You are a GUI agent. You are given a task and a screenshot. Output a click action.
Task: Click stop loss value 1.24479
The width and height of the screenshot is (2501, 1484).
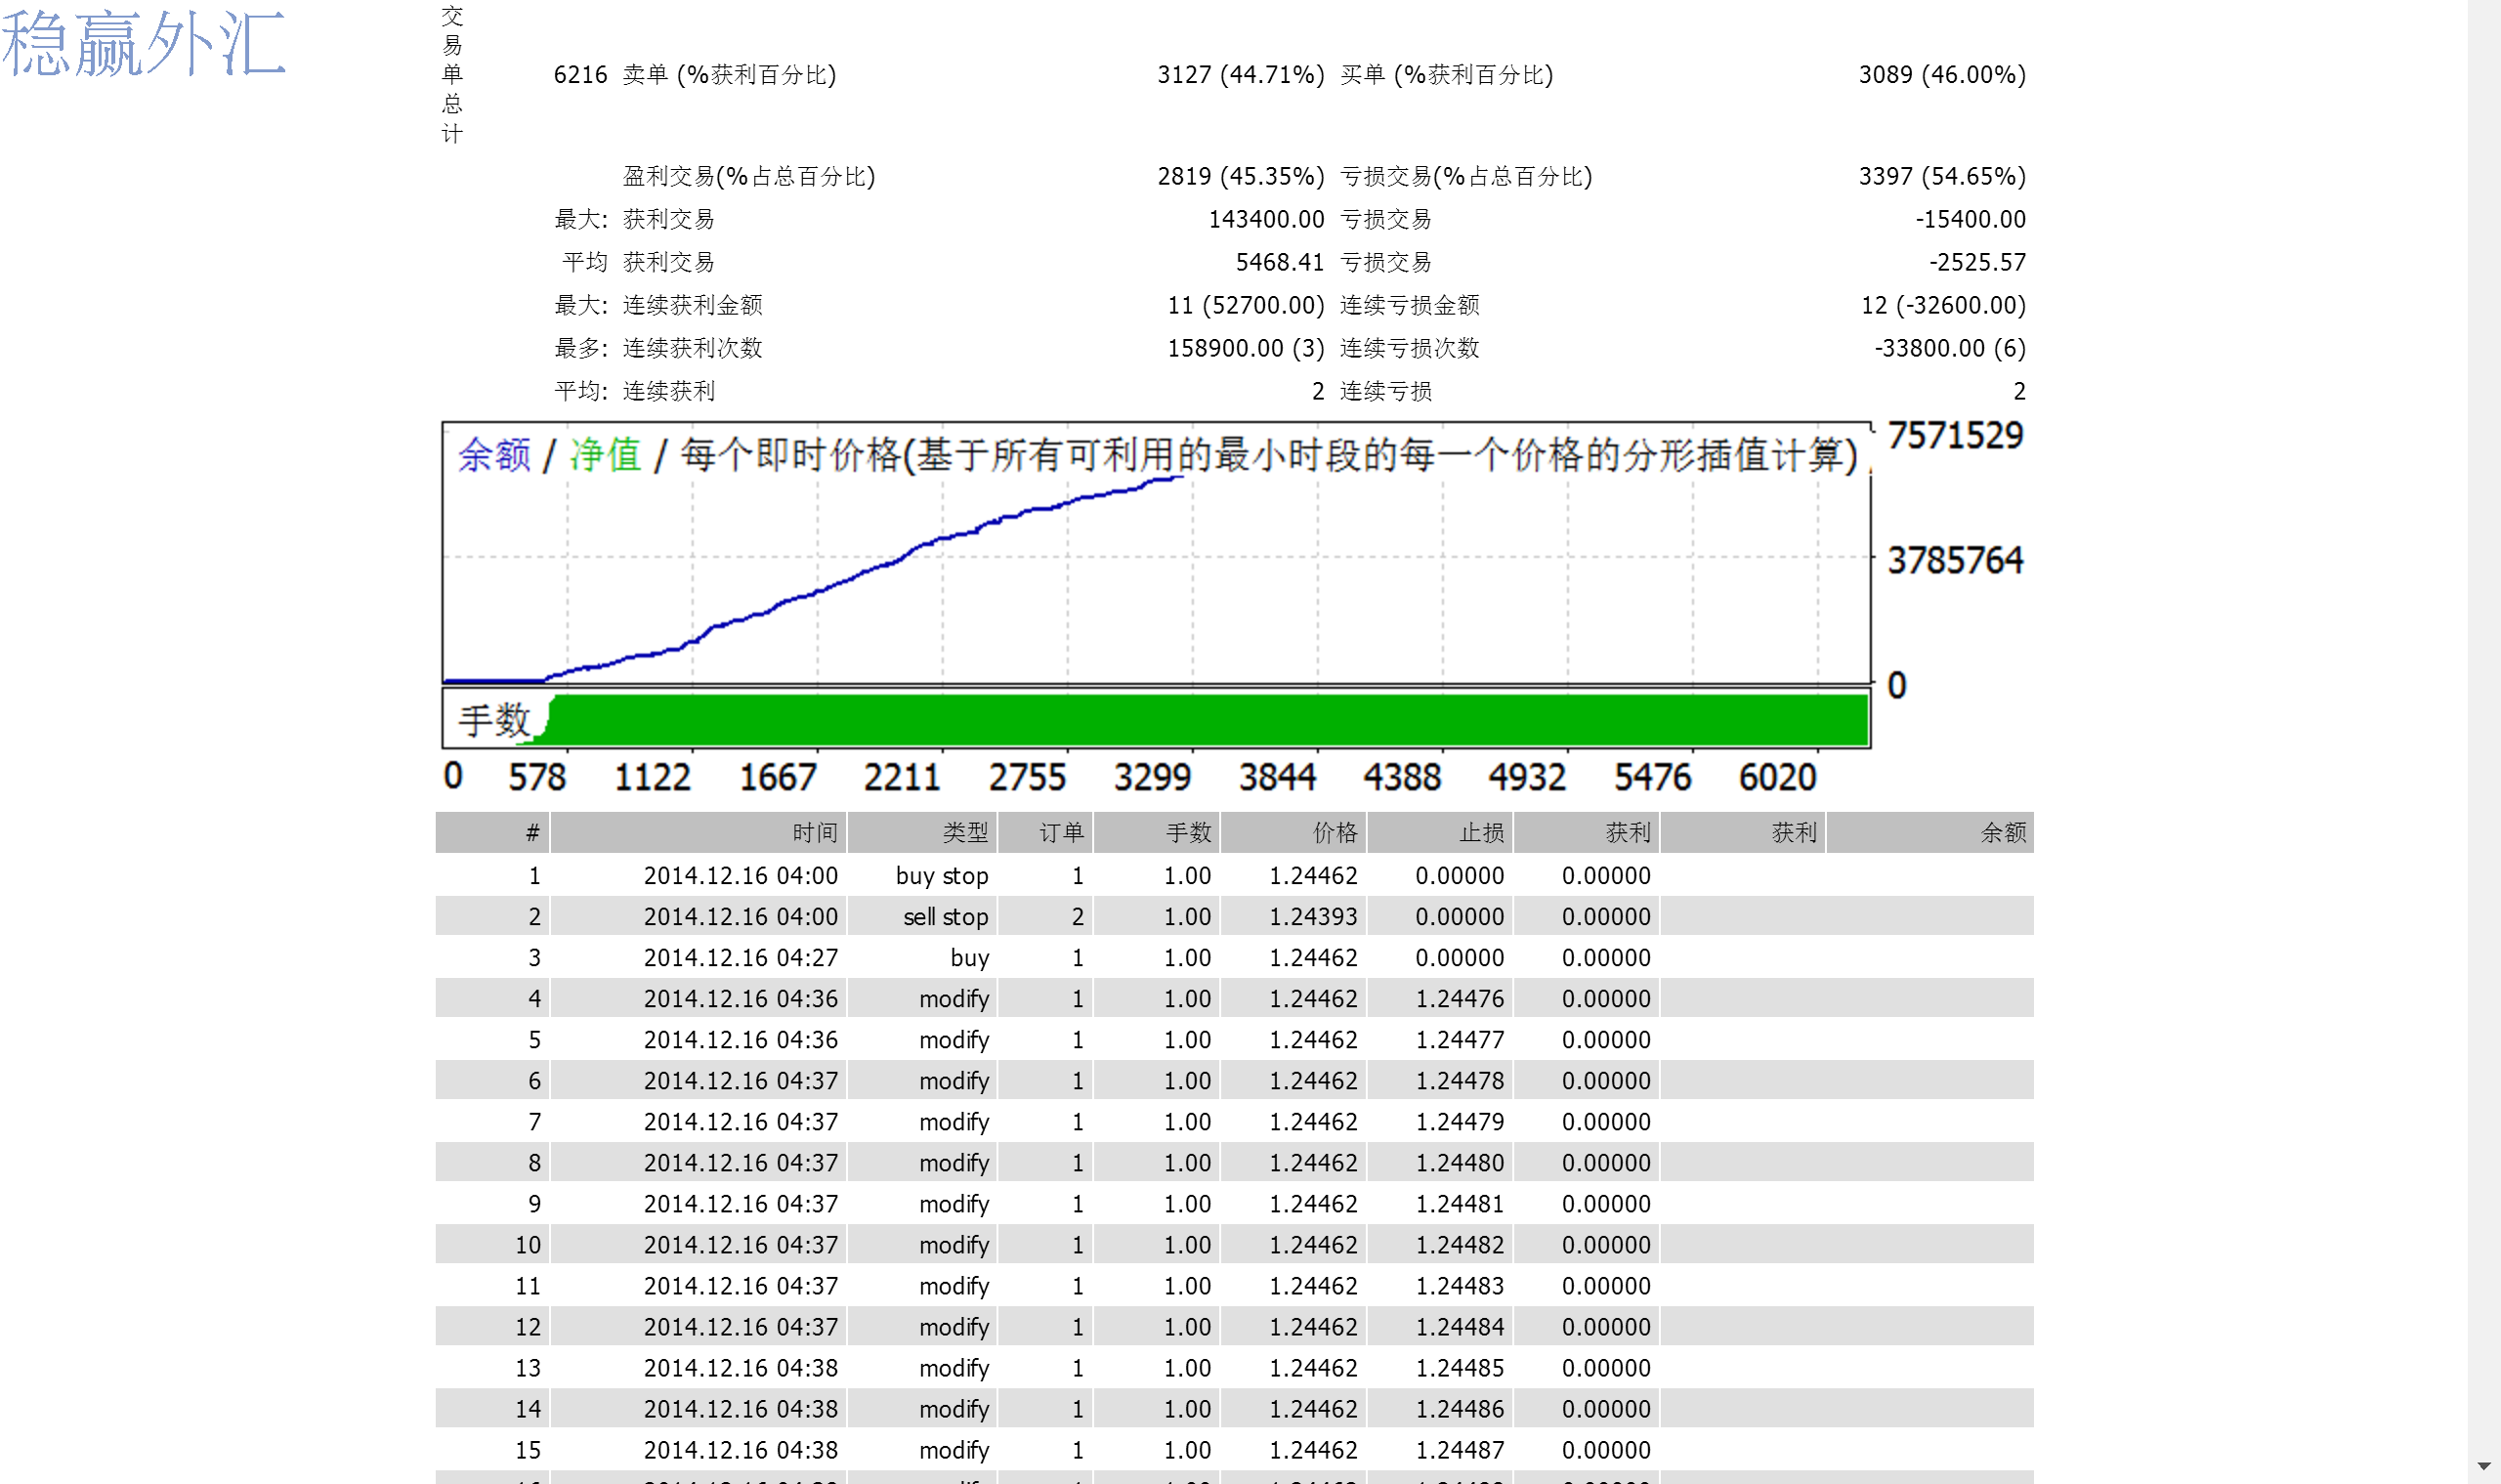pos(1459,1122)
